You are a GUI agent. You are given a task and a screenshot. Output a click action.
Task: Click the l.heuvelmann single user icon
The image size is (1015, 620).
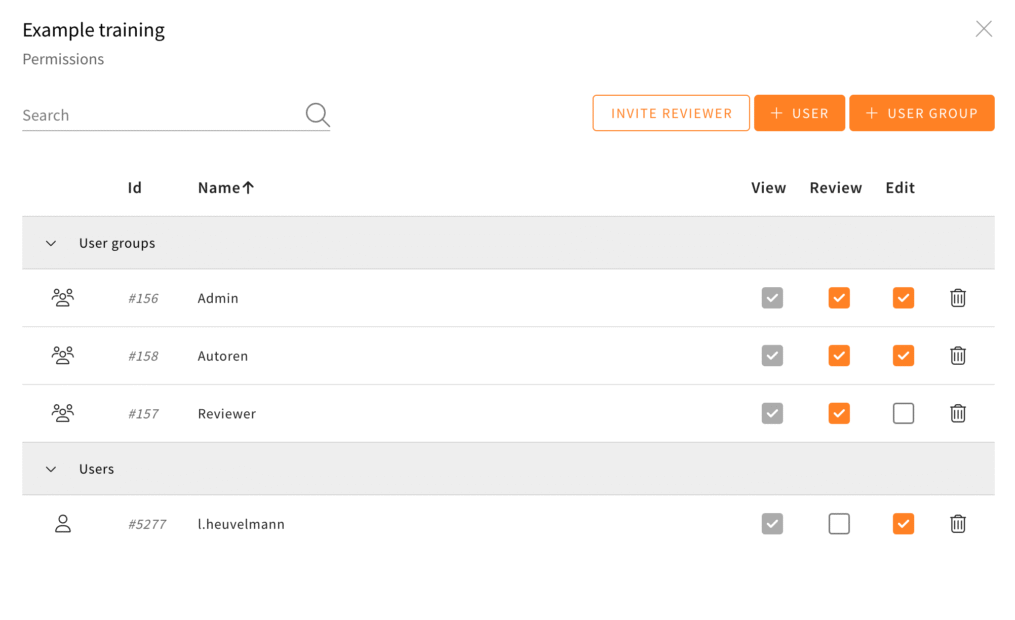coord(63,524)
